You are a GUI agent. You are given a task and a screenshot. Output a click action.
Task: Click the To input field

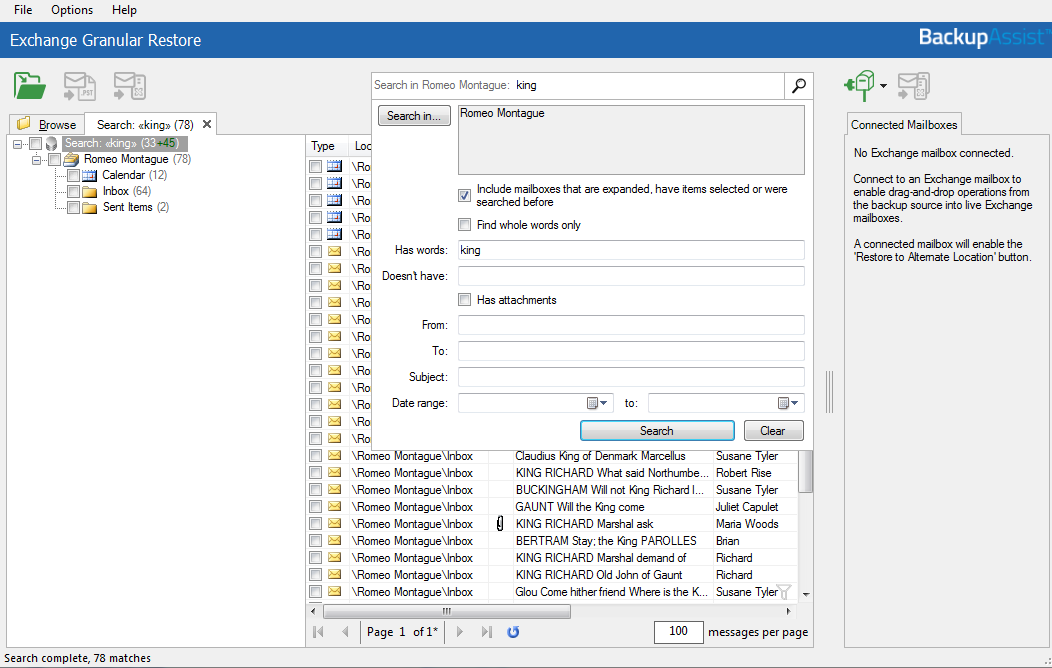coord(631,351)
